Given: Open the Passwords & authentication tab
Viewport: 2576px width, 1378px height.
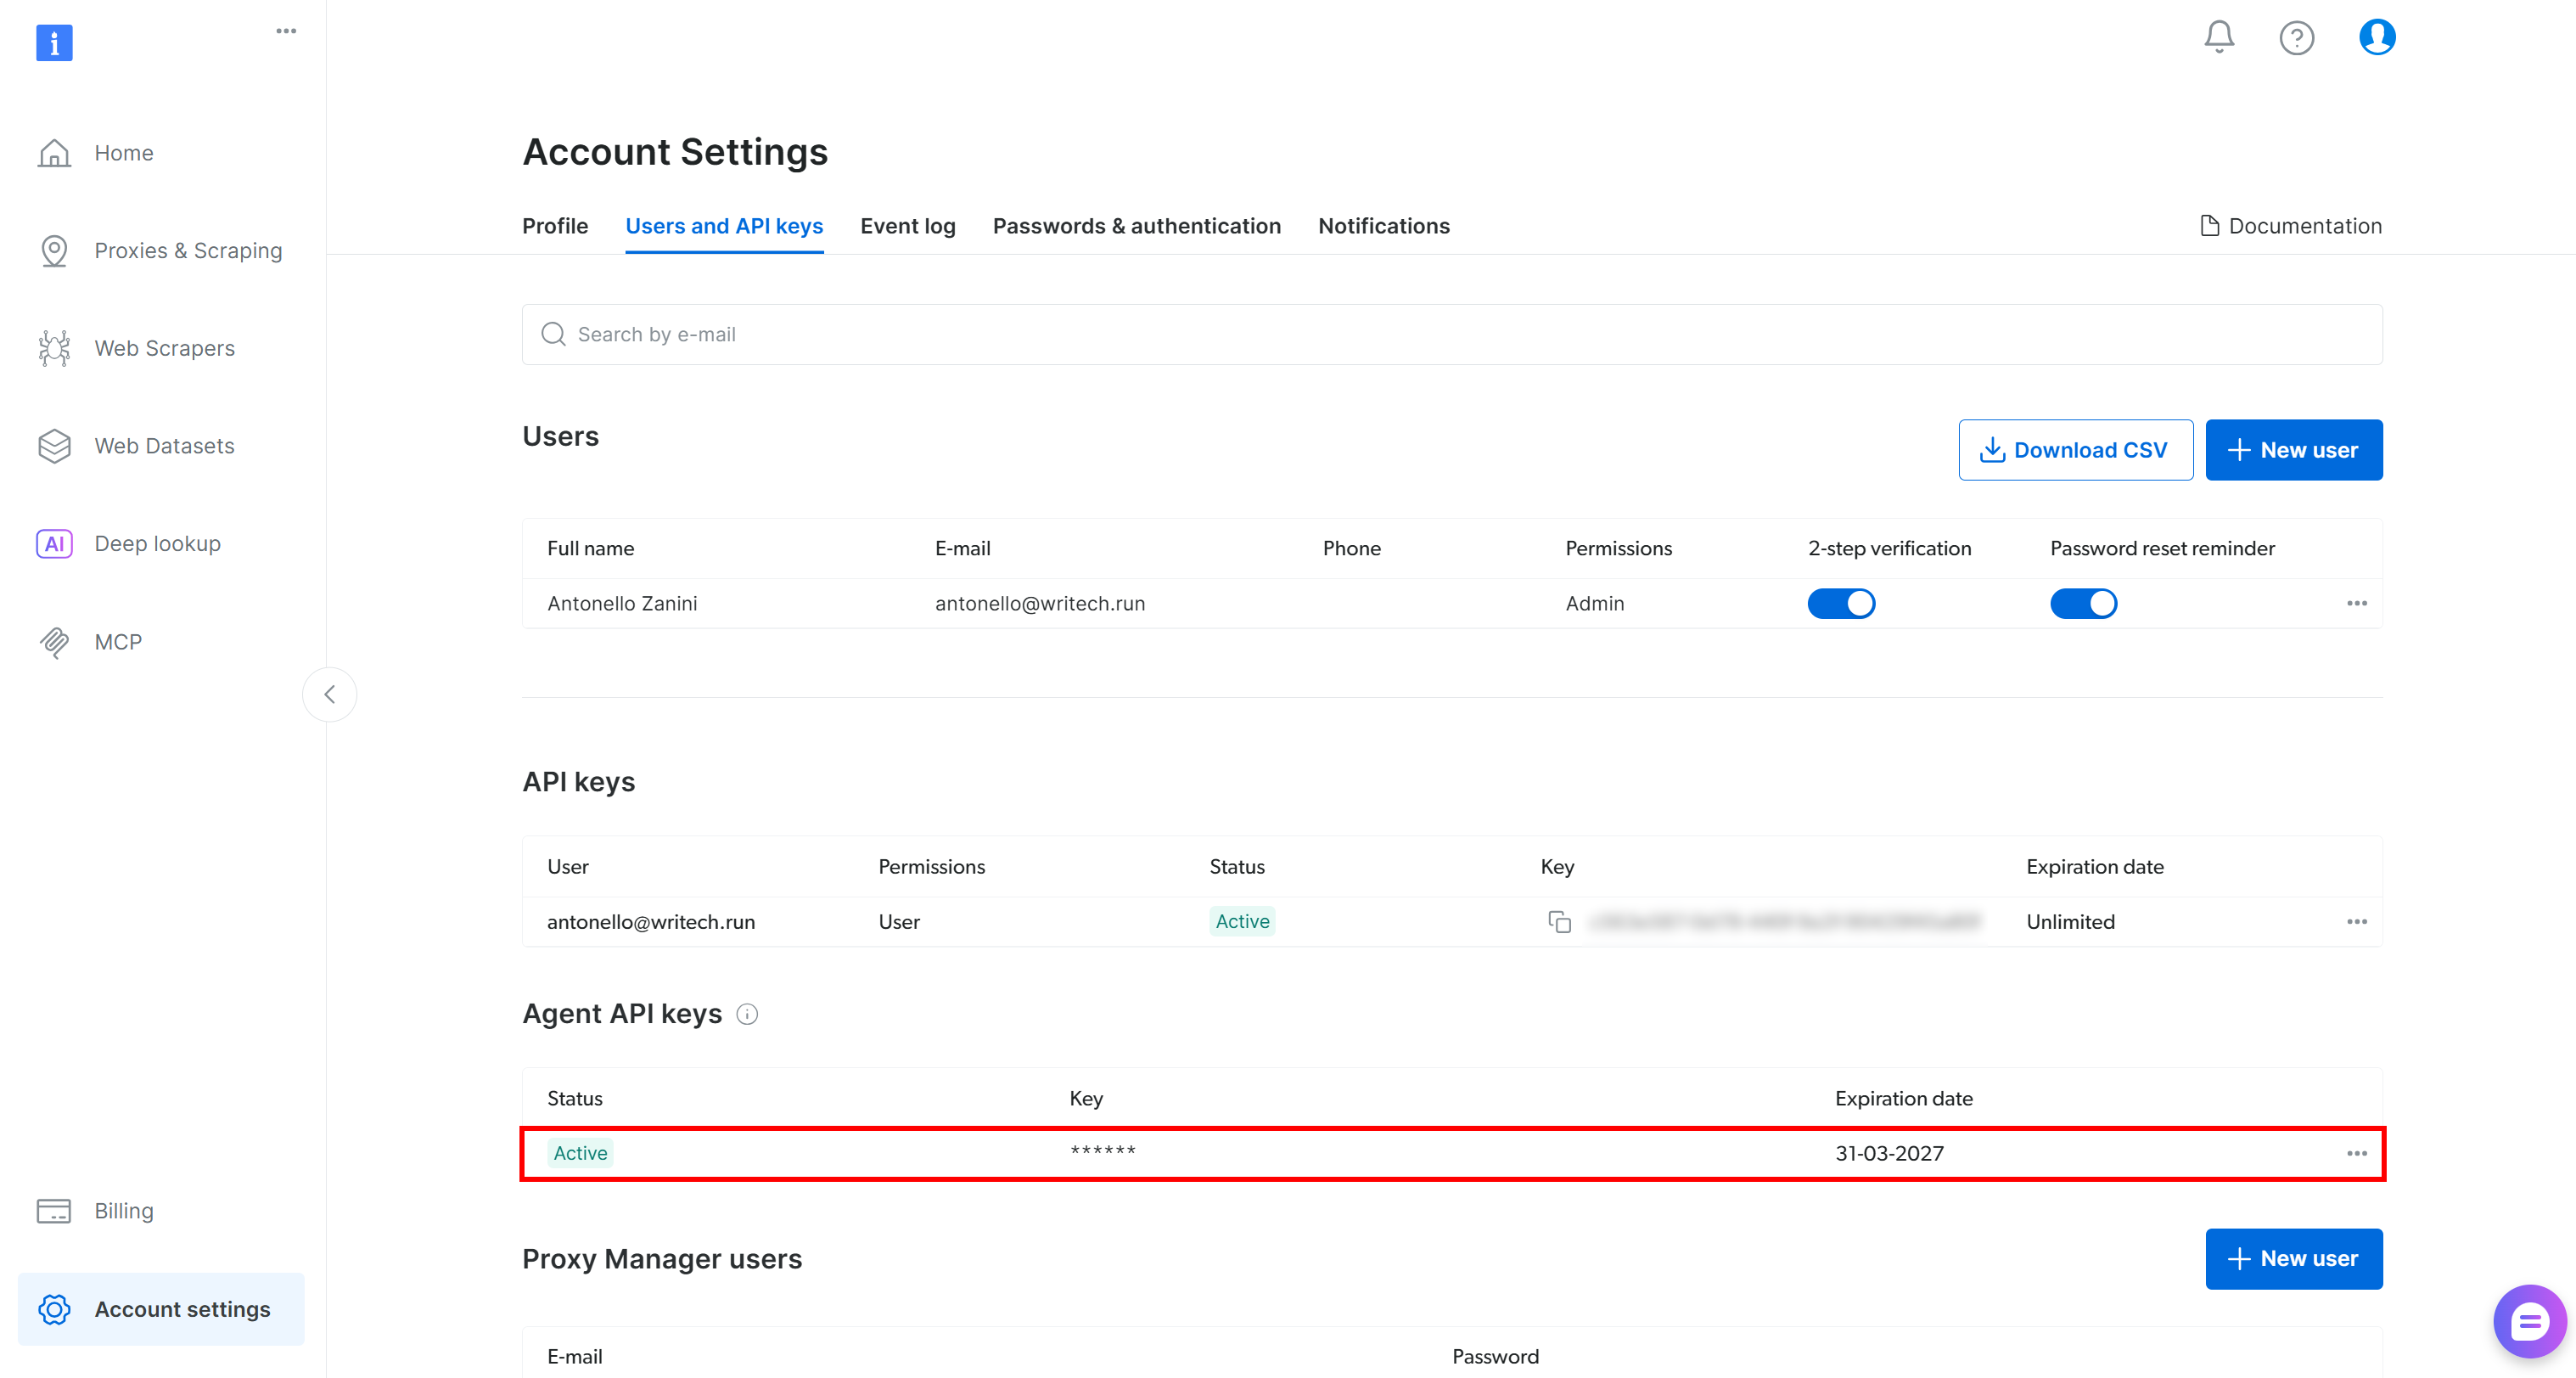Looking at the screenshot, I should click(x=1137, y=226).
